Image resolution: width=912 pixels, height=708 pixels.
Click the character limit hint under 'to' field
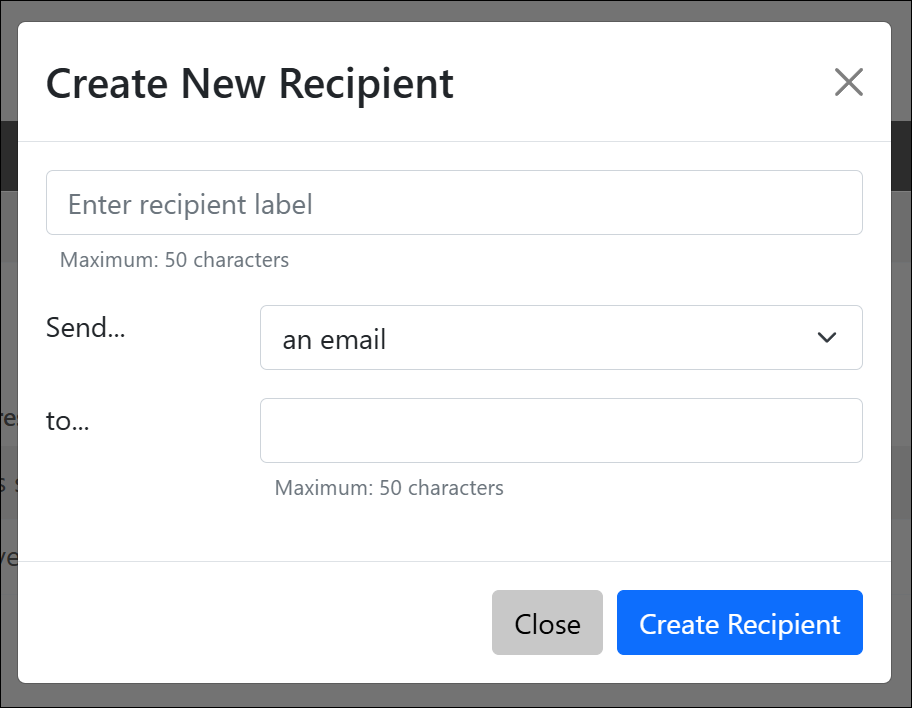(389, 489)
